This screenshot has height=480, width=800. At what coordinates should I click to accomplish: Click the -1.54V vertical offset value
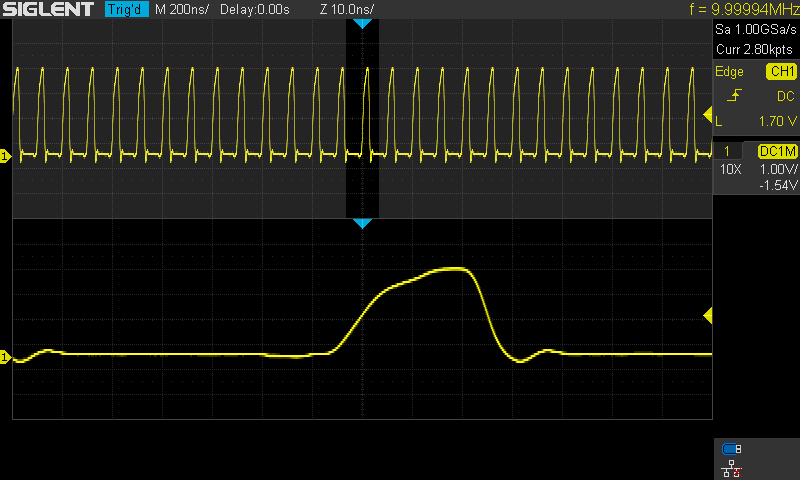[x=778, y=185]
